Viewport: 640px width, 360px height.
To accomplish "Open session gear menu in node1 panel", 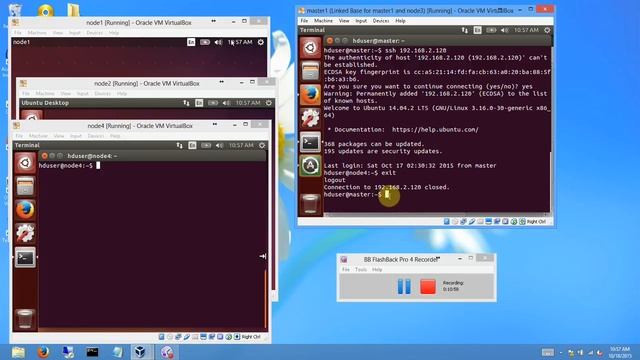I will 261,42.
